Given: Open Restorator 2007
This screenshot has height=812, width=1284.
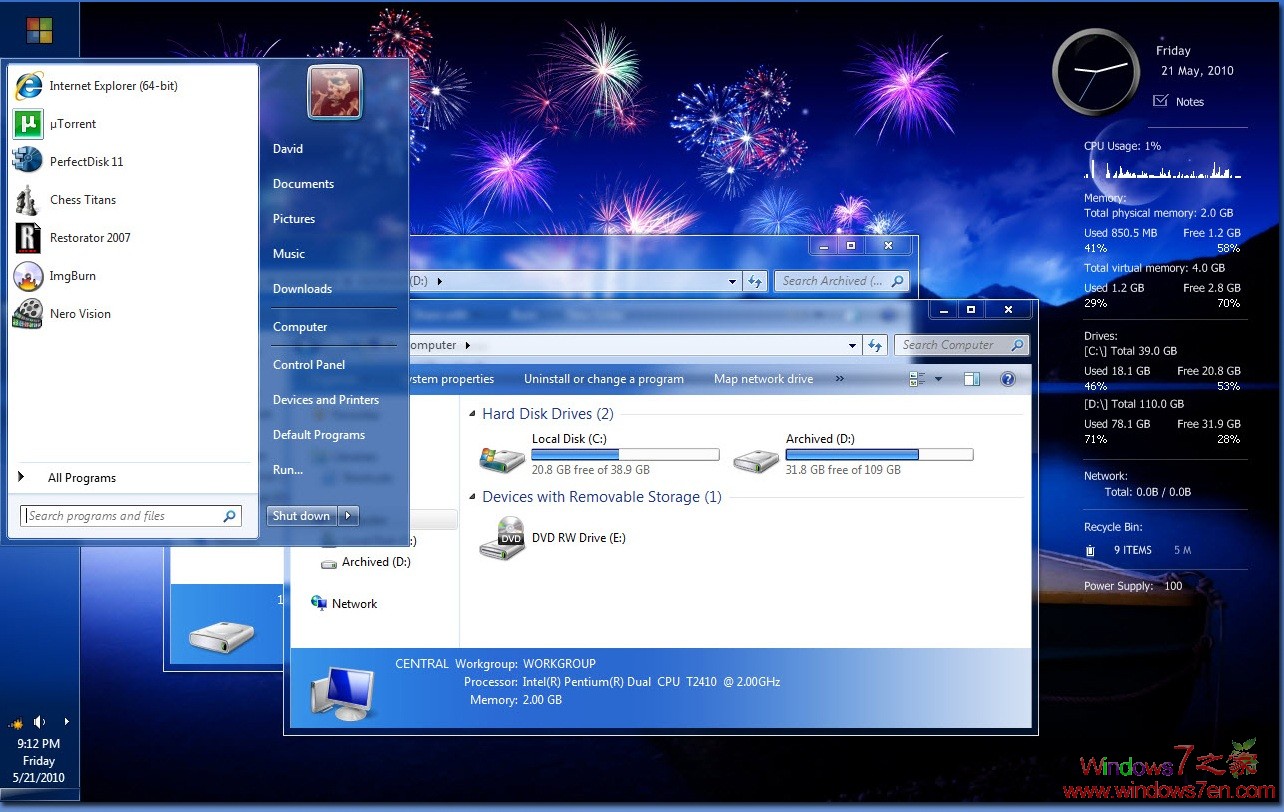Looking at the screenshot, I should click(x=90, y=237).
